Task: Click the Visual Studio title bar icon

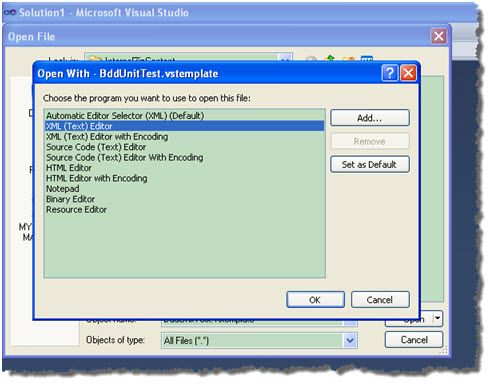Action: [x=10, y=12]
